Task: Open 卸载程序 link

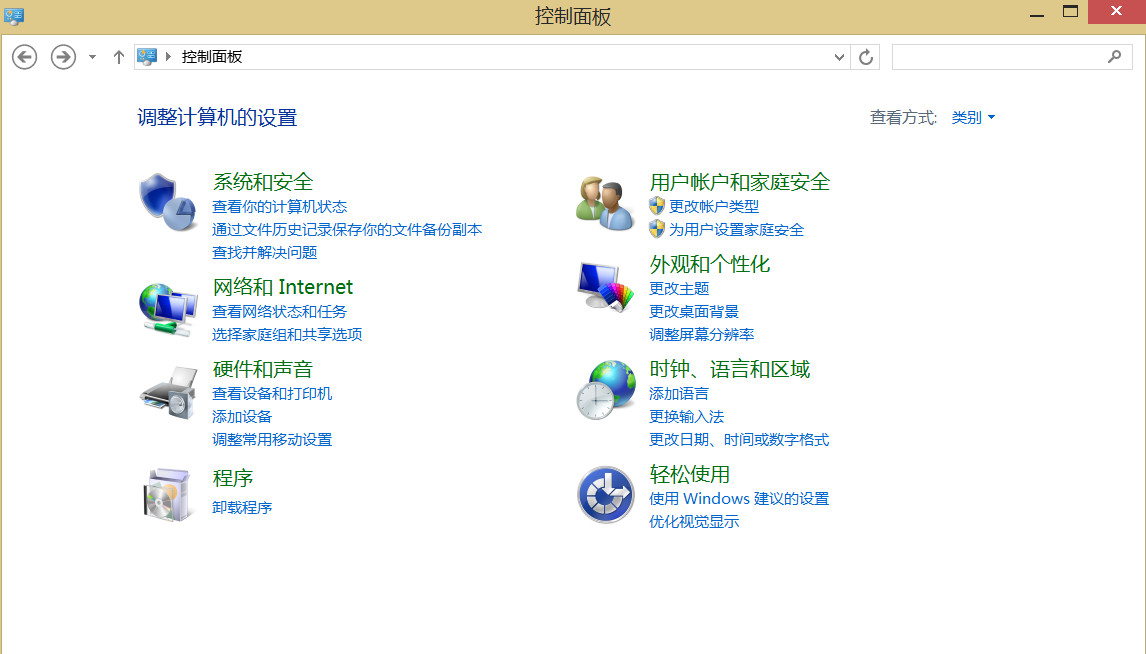Action: coord(240,508)
